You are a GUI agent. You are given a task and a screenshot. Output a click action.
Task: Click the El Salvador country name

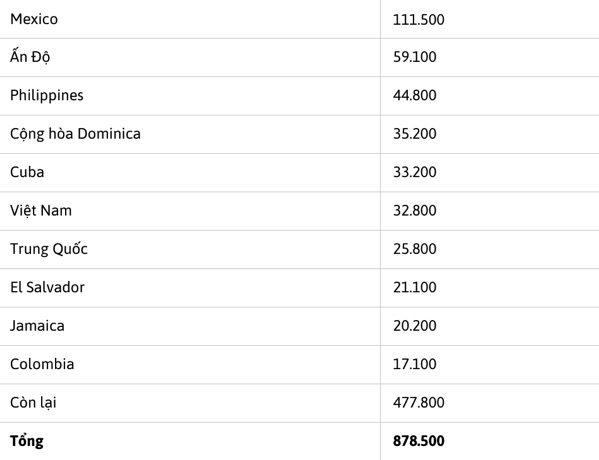[47, 287]
